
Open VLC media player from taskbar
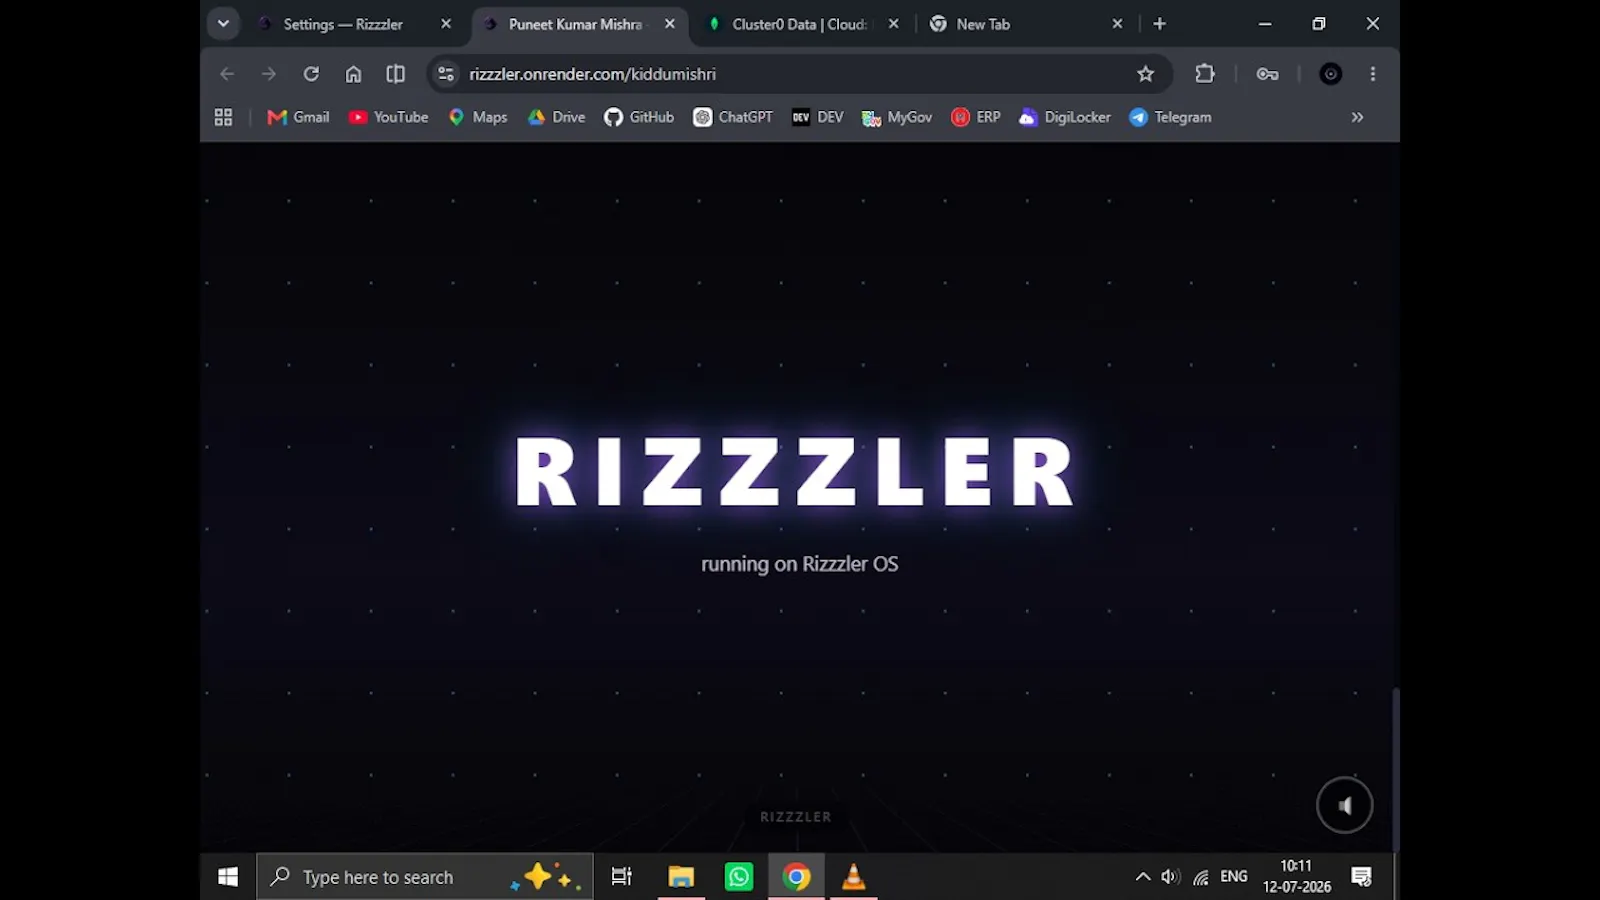click(x=854, y=877)
